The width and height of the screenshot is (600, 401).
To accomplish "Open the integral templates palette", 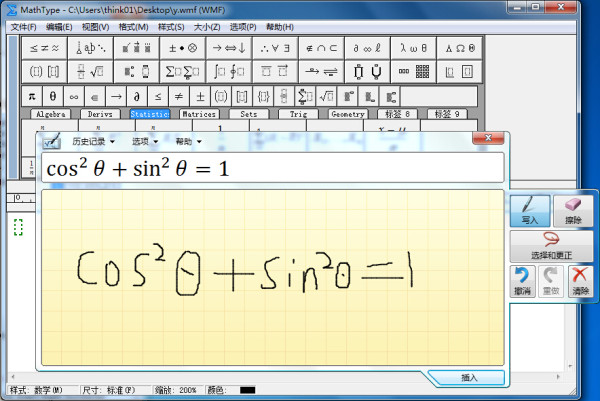I will [229, 72].
